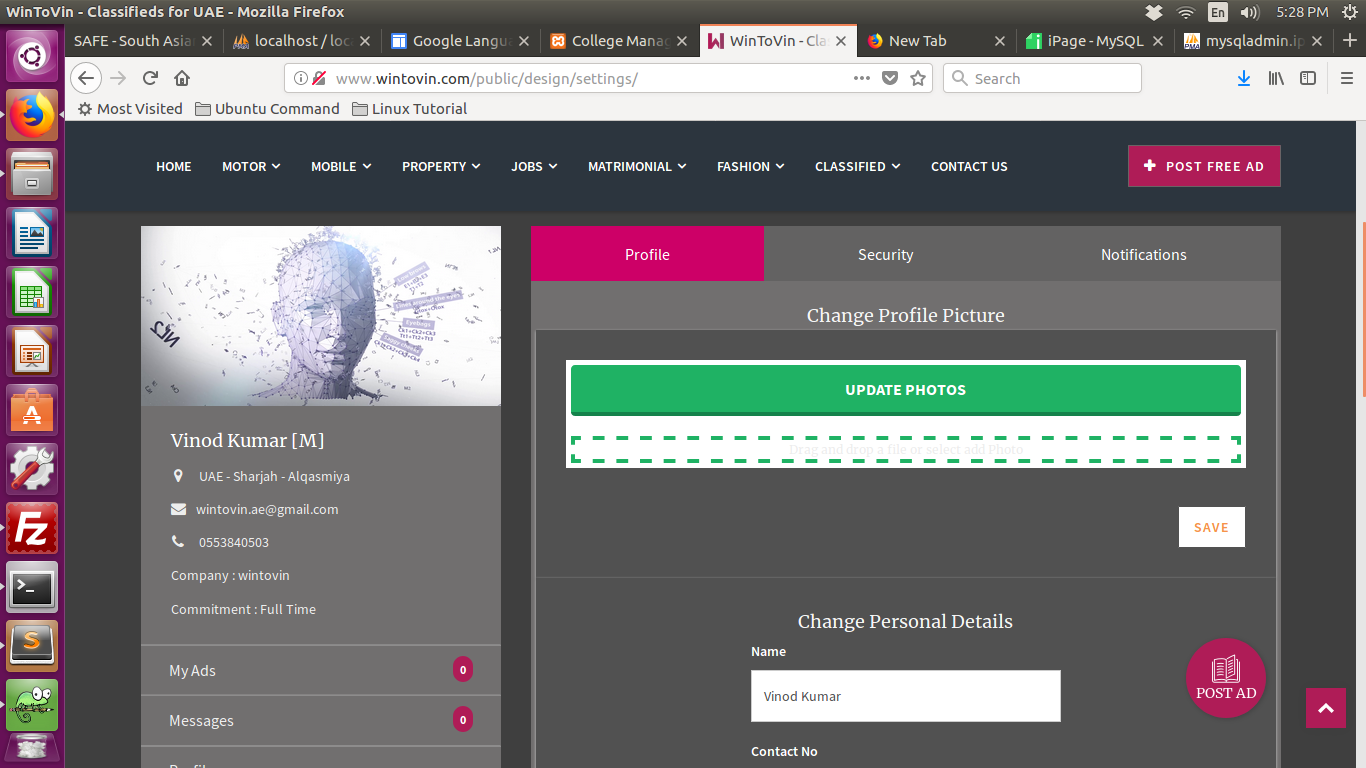1366x768 pixels.
Task: Switch to the Notifications tab
Action: click(x=1143, y=254)
